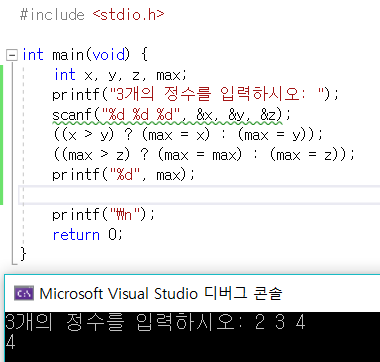Image resolution: width=380 pixels, height=362 pixels.
Task: Click the closing brace of main
Action: pos(23,254)
